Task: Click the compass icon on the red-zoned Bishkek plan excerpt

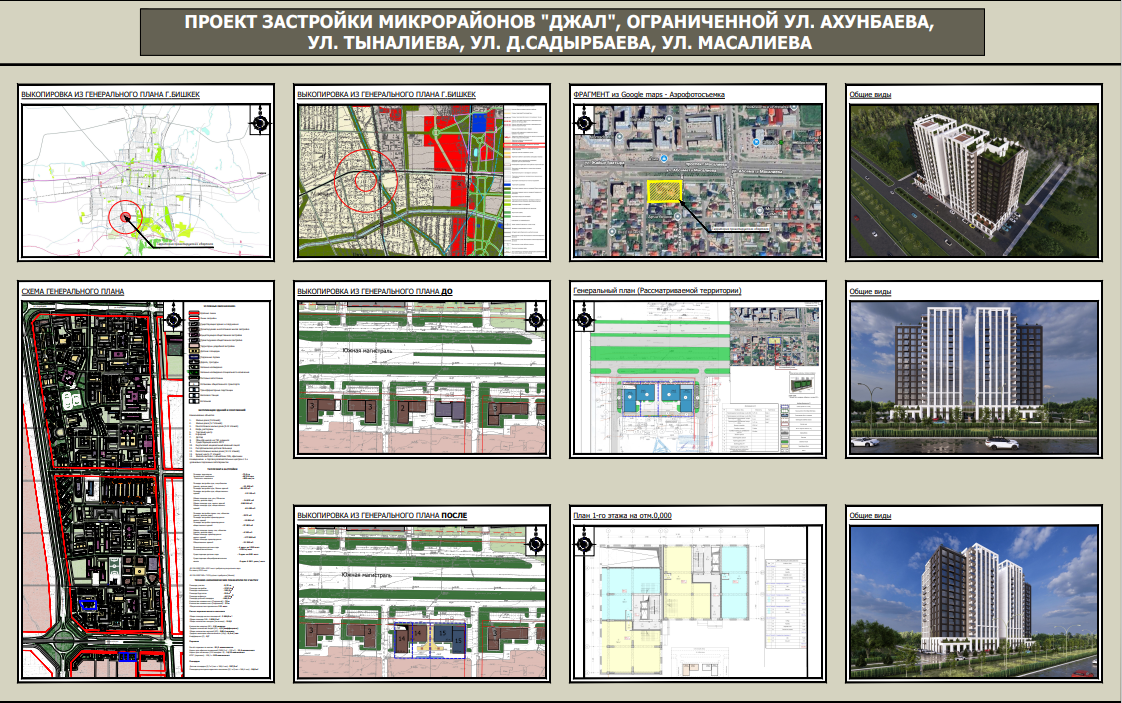Action: (536, 123)
